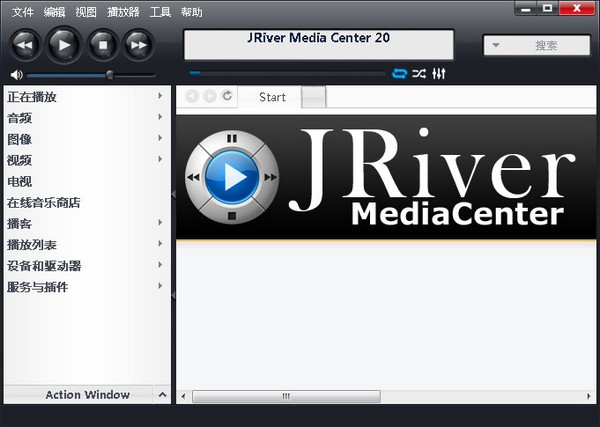Image resolution: width=600 pixels, height=427 pixels.
Task: Open the 视图 menu
Action: (x=86, y=12)
